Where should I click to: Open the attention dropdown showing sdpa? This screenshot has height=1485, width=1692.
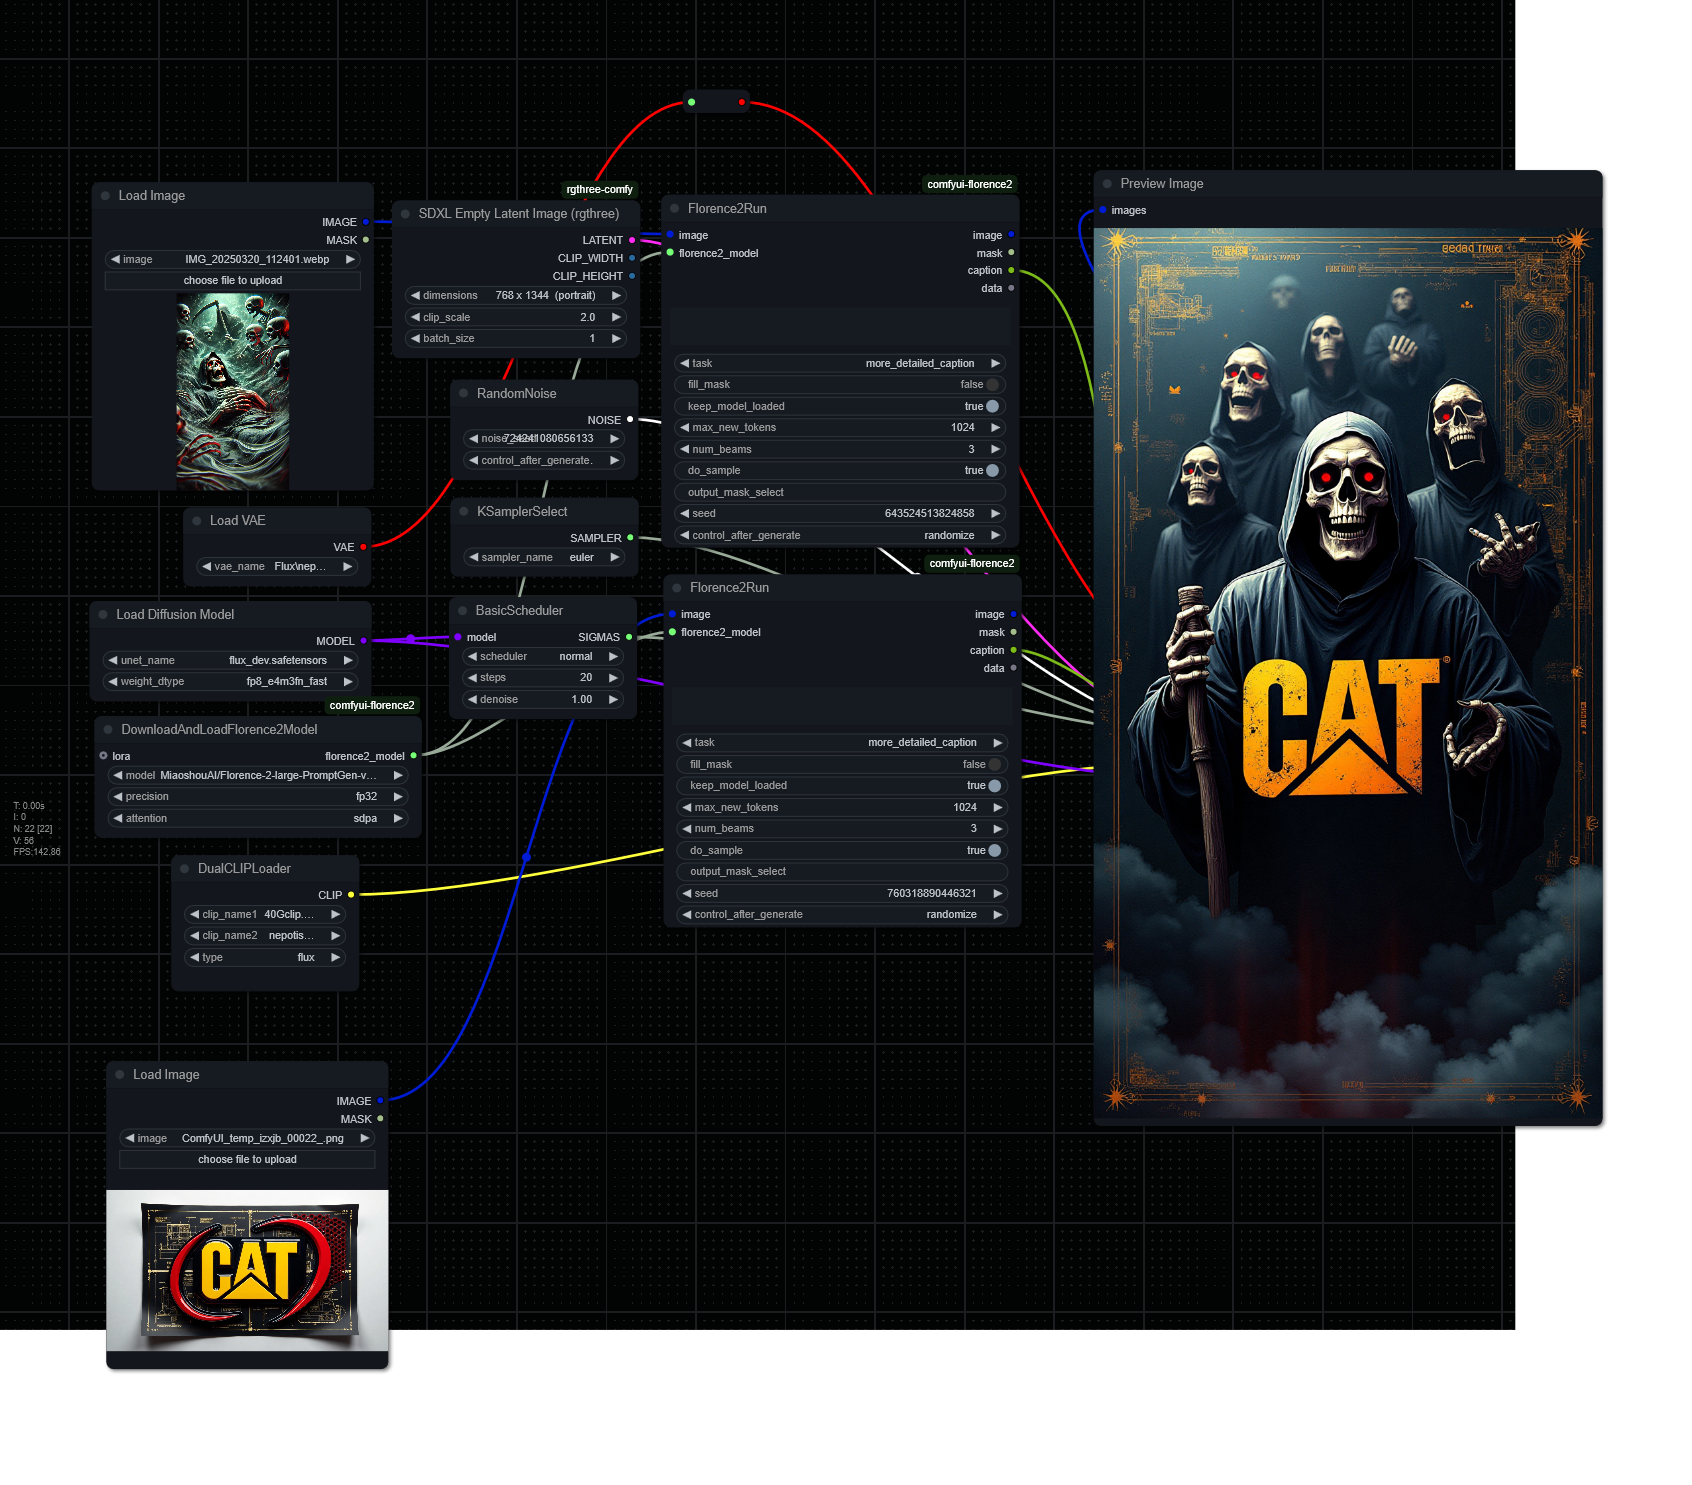258,819
